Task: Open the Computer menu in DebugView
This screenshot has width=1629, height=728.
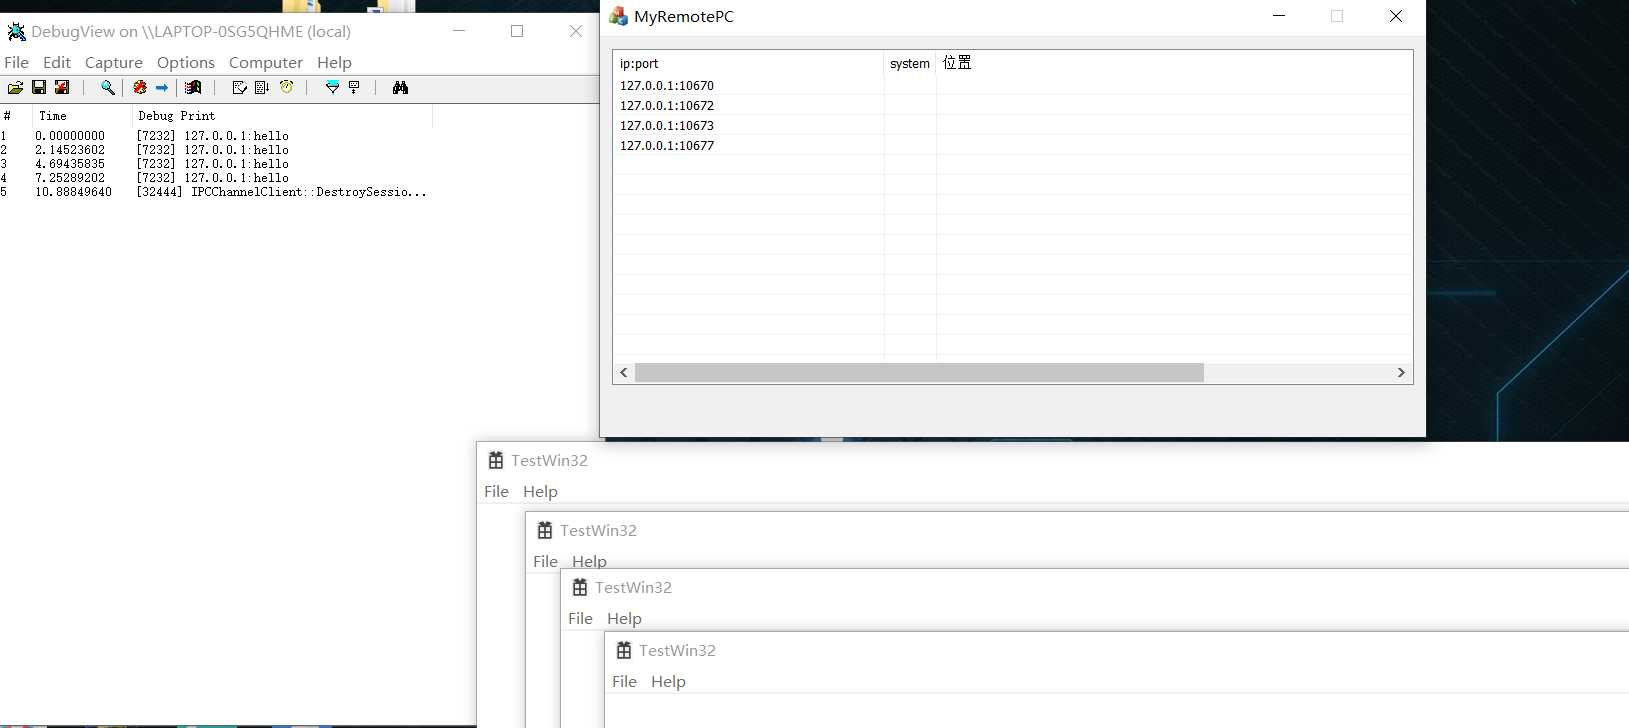Action: [266, 62]
